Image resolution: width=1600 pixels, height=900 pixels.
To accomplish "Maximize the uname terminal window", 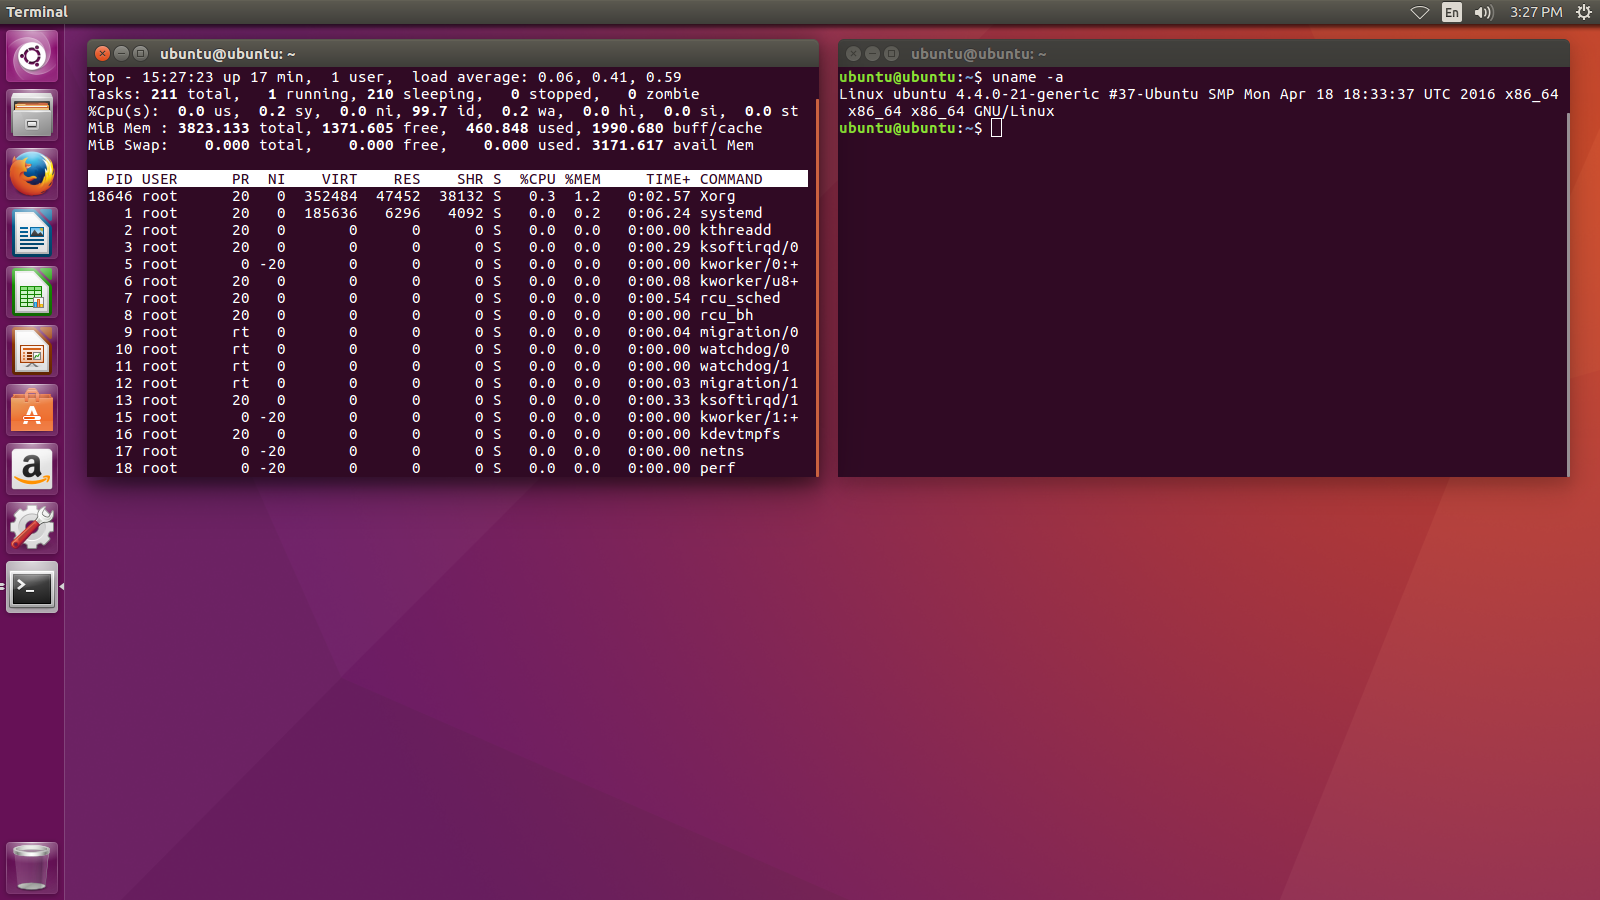I will tap(891, 54).
